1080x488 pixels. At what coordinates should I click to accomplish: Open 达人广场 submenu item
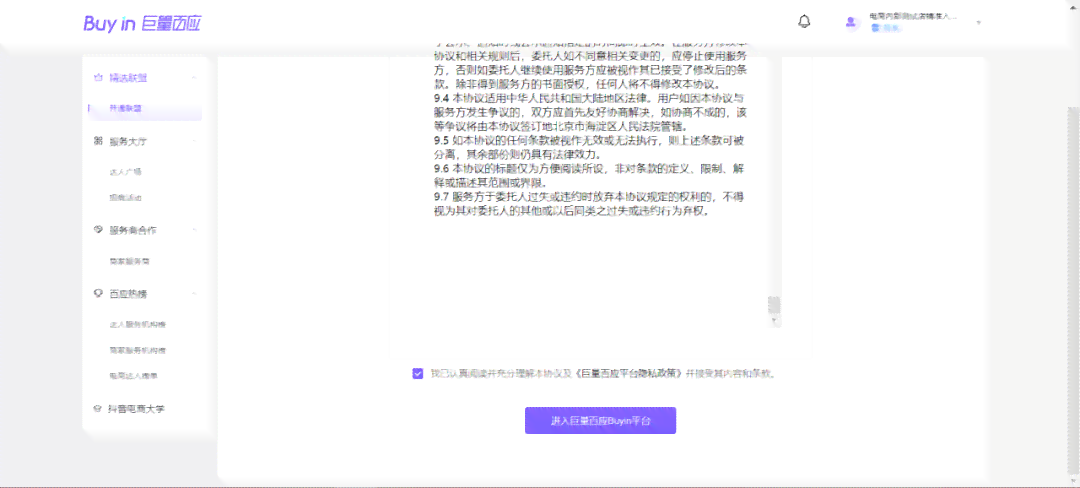125,171
